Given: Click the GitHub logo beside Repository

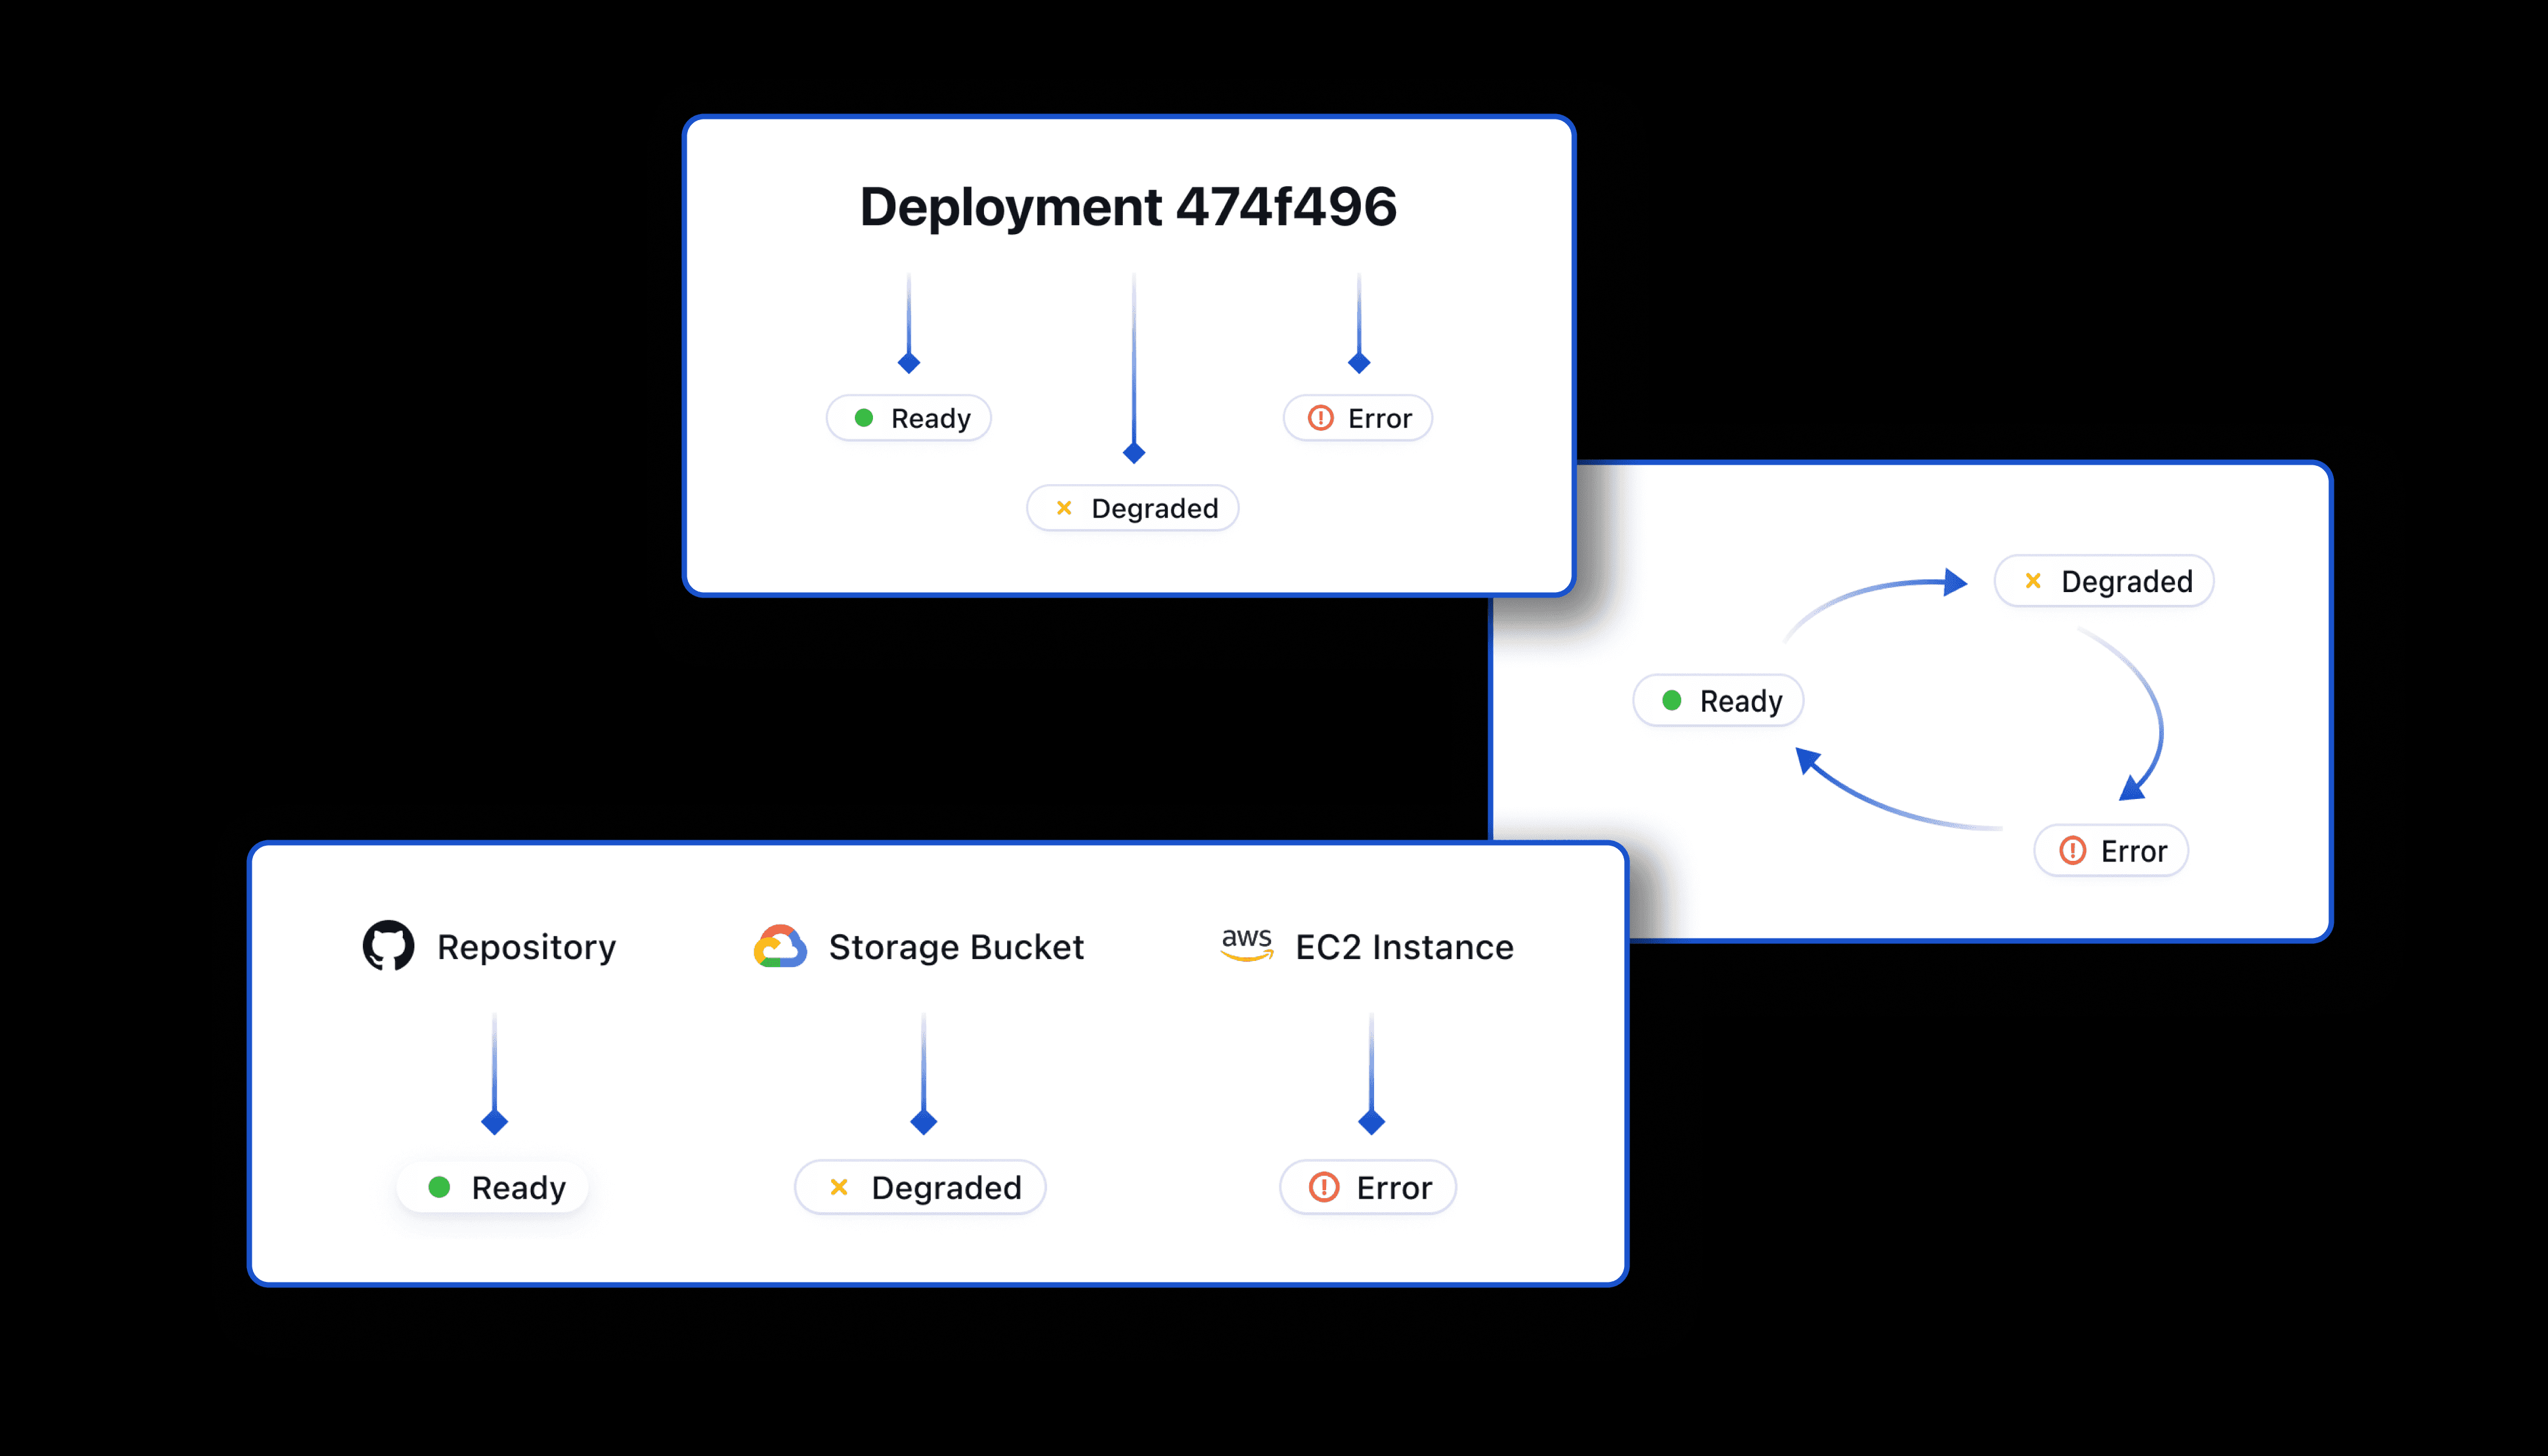Looking at the screenshot, I should (x=388, y=946).
